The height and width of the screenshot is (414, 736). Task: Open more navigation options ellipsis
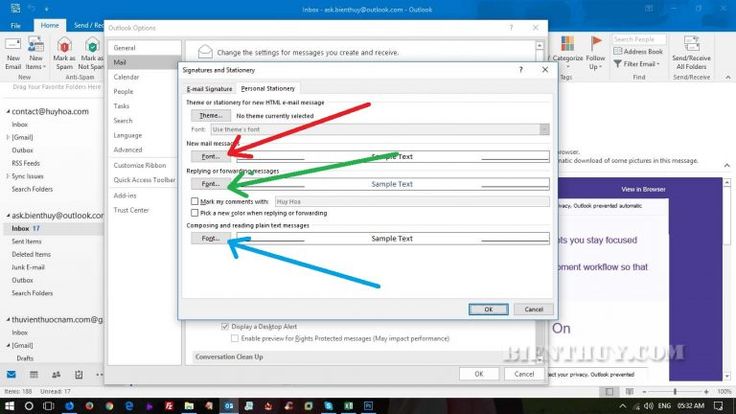pyautogui.click(x=99, y=375)
